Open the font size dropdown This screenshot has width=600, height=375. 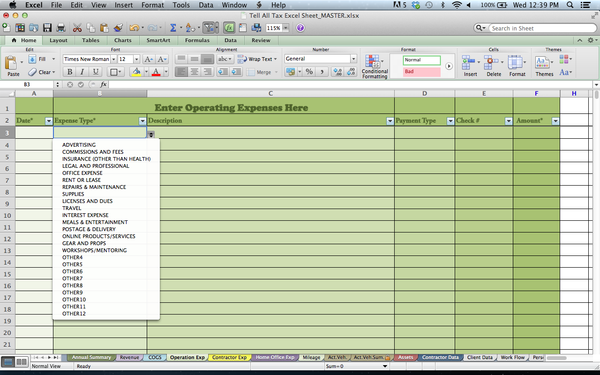coord(136,59)
